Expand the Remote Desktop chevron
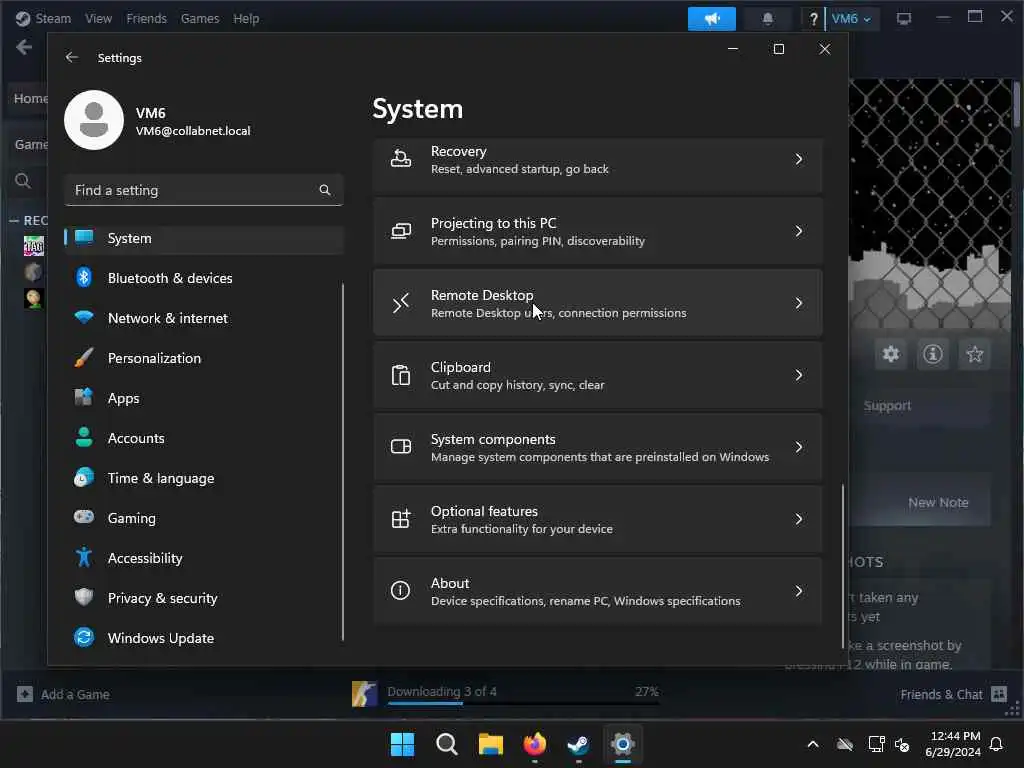Viewport: 1024px width, 768px height. click(799, 303)
